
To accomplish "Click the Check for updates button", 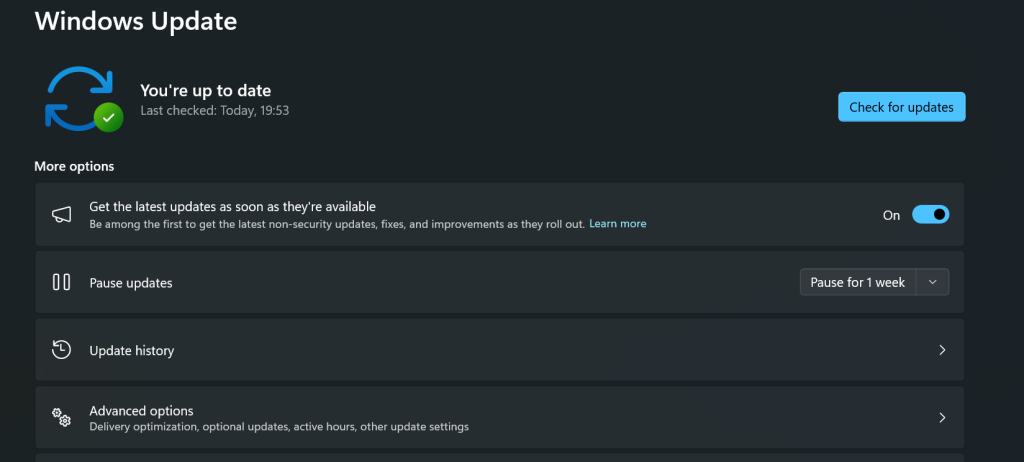I will tap(901, 107).
